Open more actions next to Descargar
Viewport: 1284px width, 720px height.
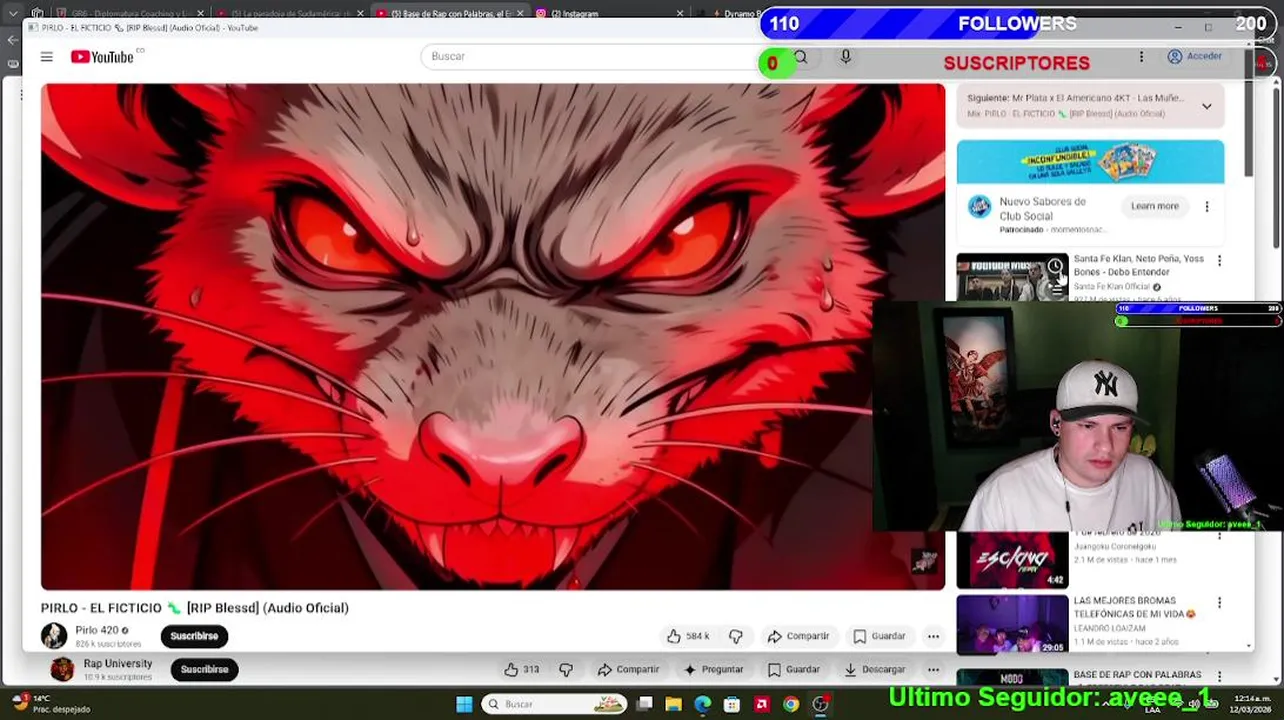click(933, 669)
